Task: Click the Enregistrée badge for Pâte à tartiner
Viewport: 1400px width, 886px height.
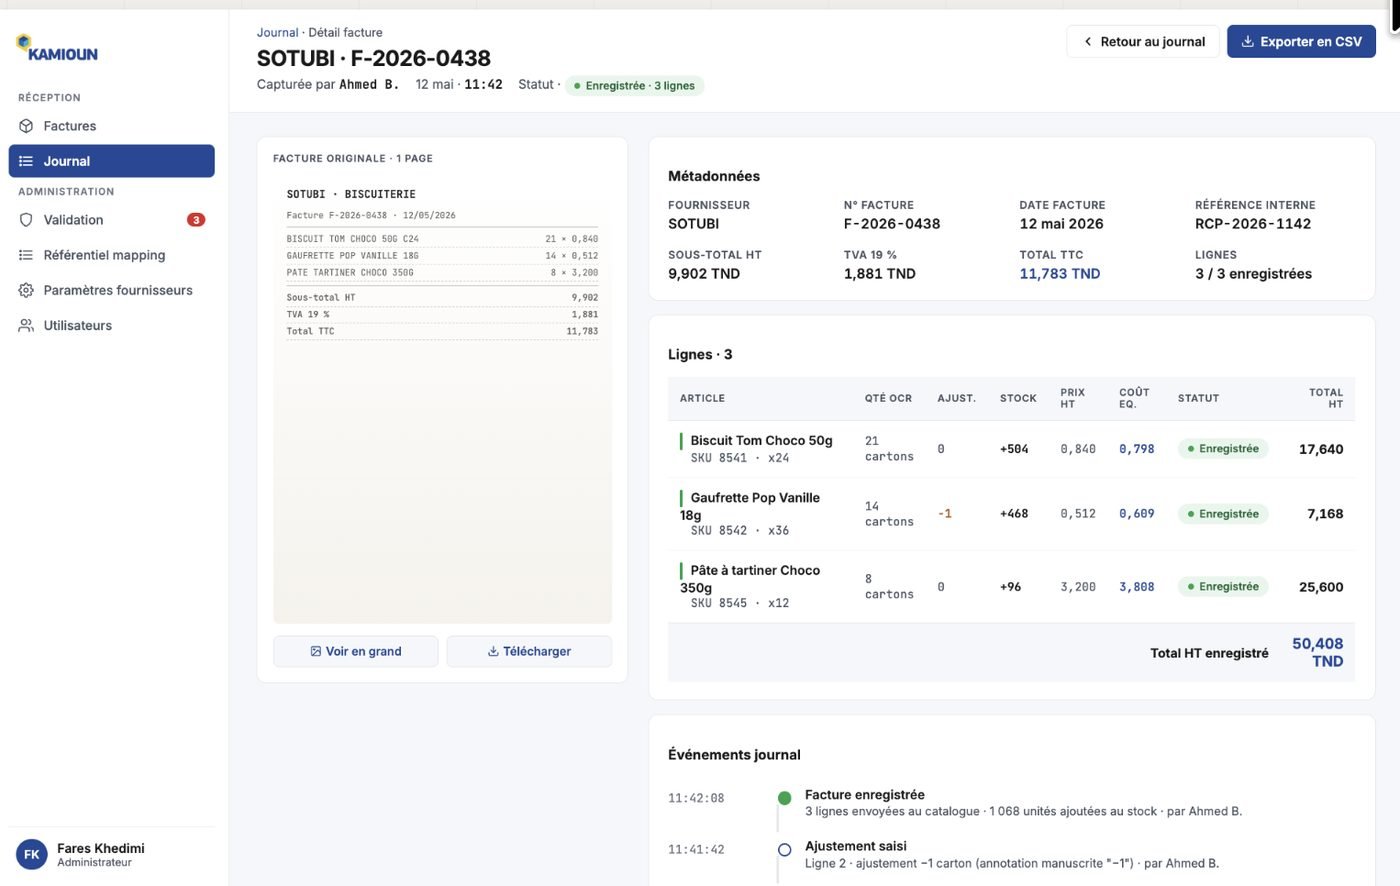Action: pos(1223,587)
